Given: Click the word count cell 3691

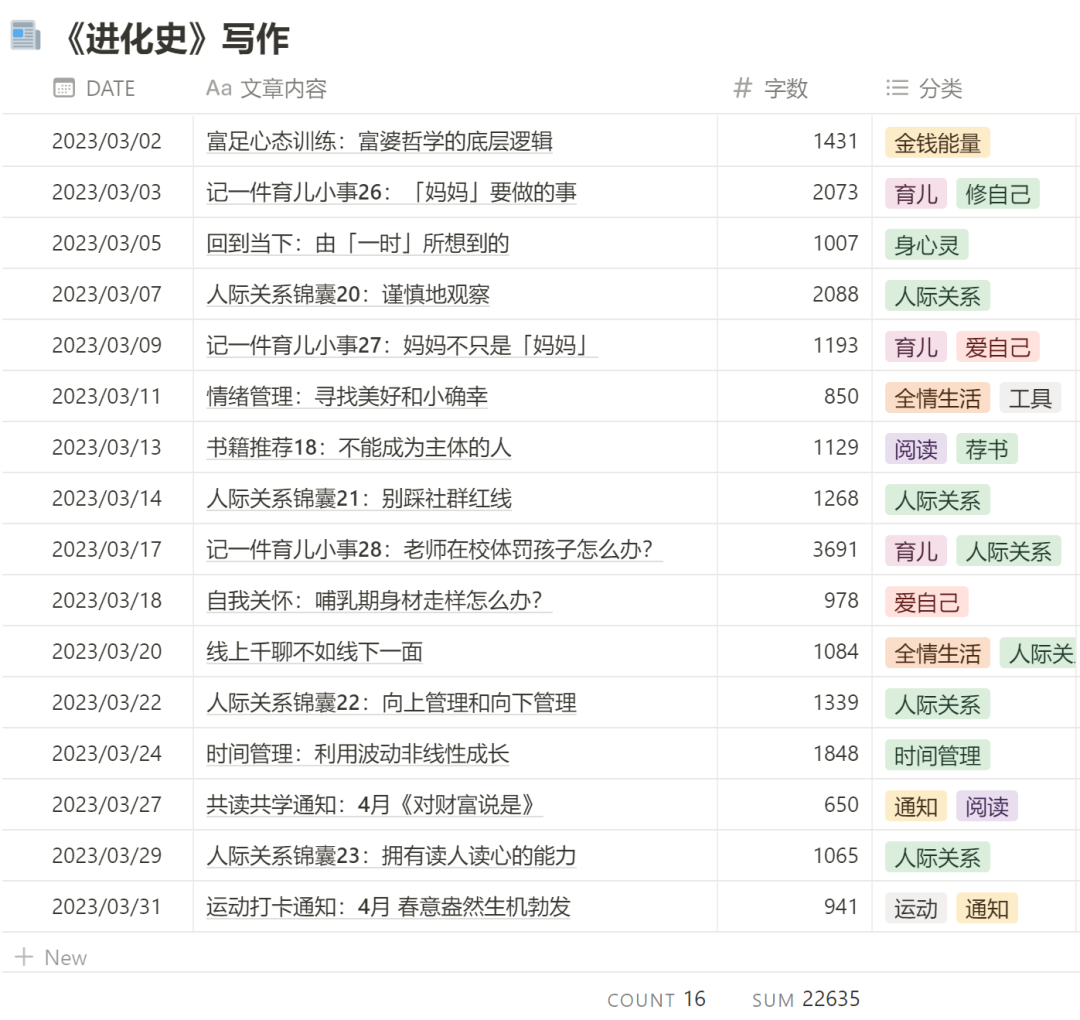Looking at the screenshot, I should [835, 550].
